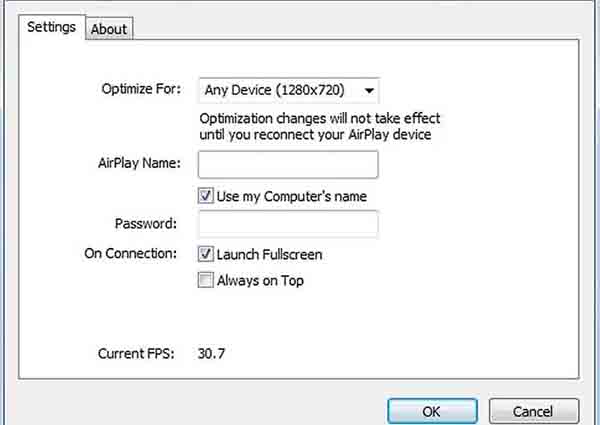Image resolution: width=600 pixels, height=425 pixels.
Task: Click the Always on Top label text
Action: [260, 281]
